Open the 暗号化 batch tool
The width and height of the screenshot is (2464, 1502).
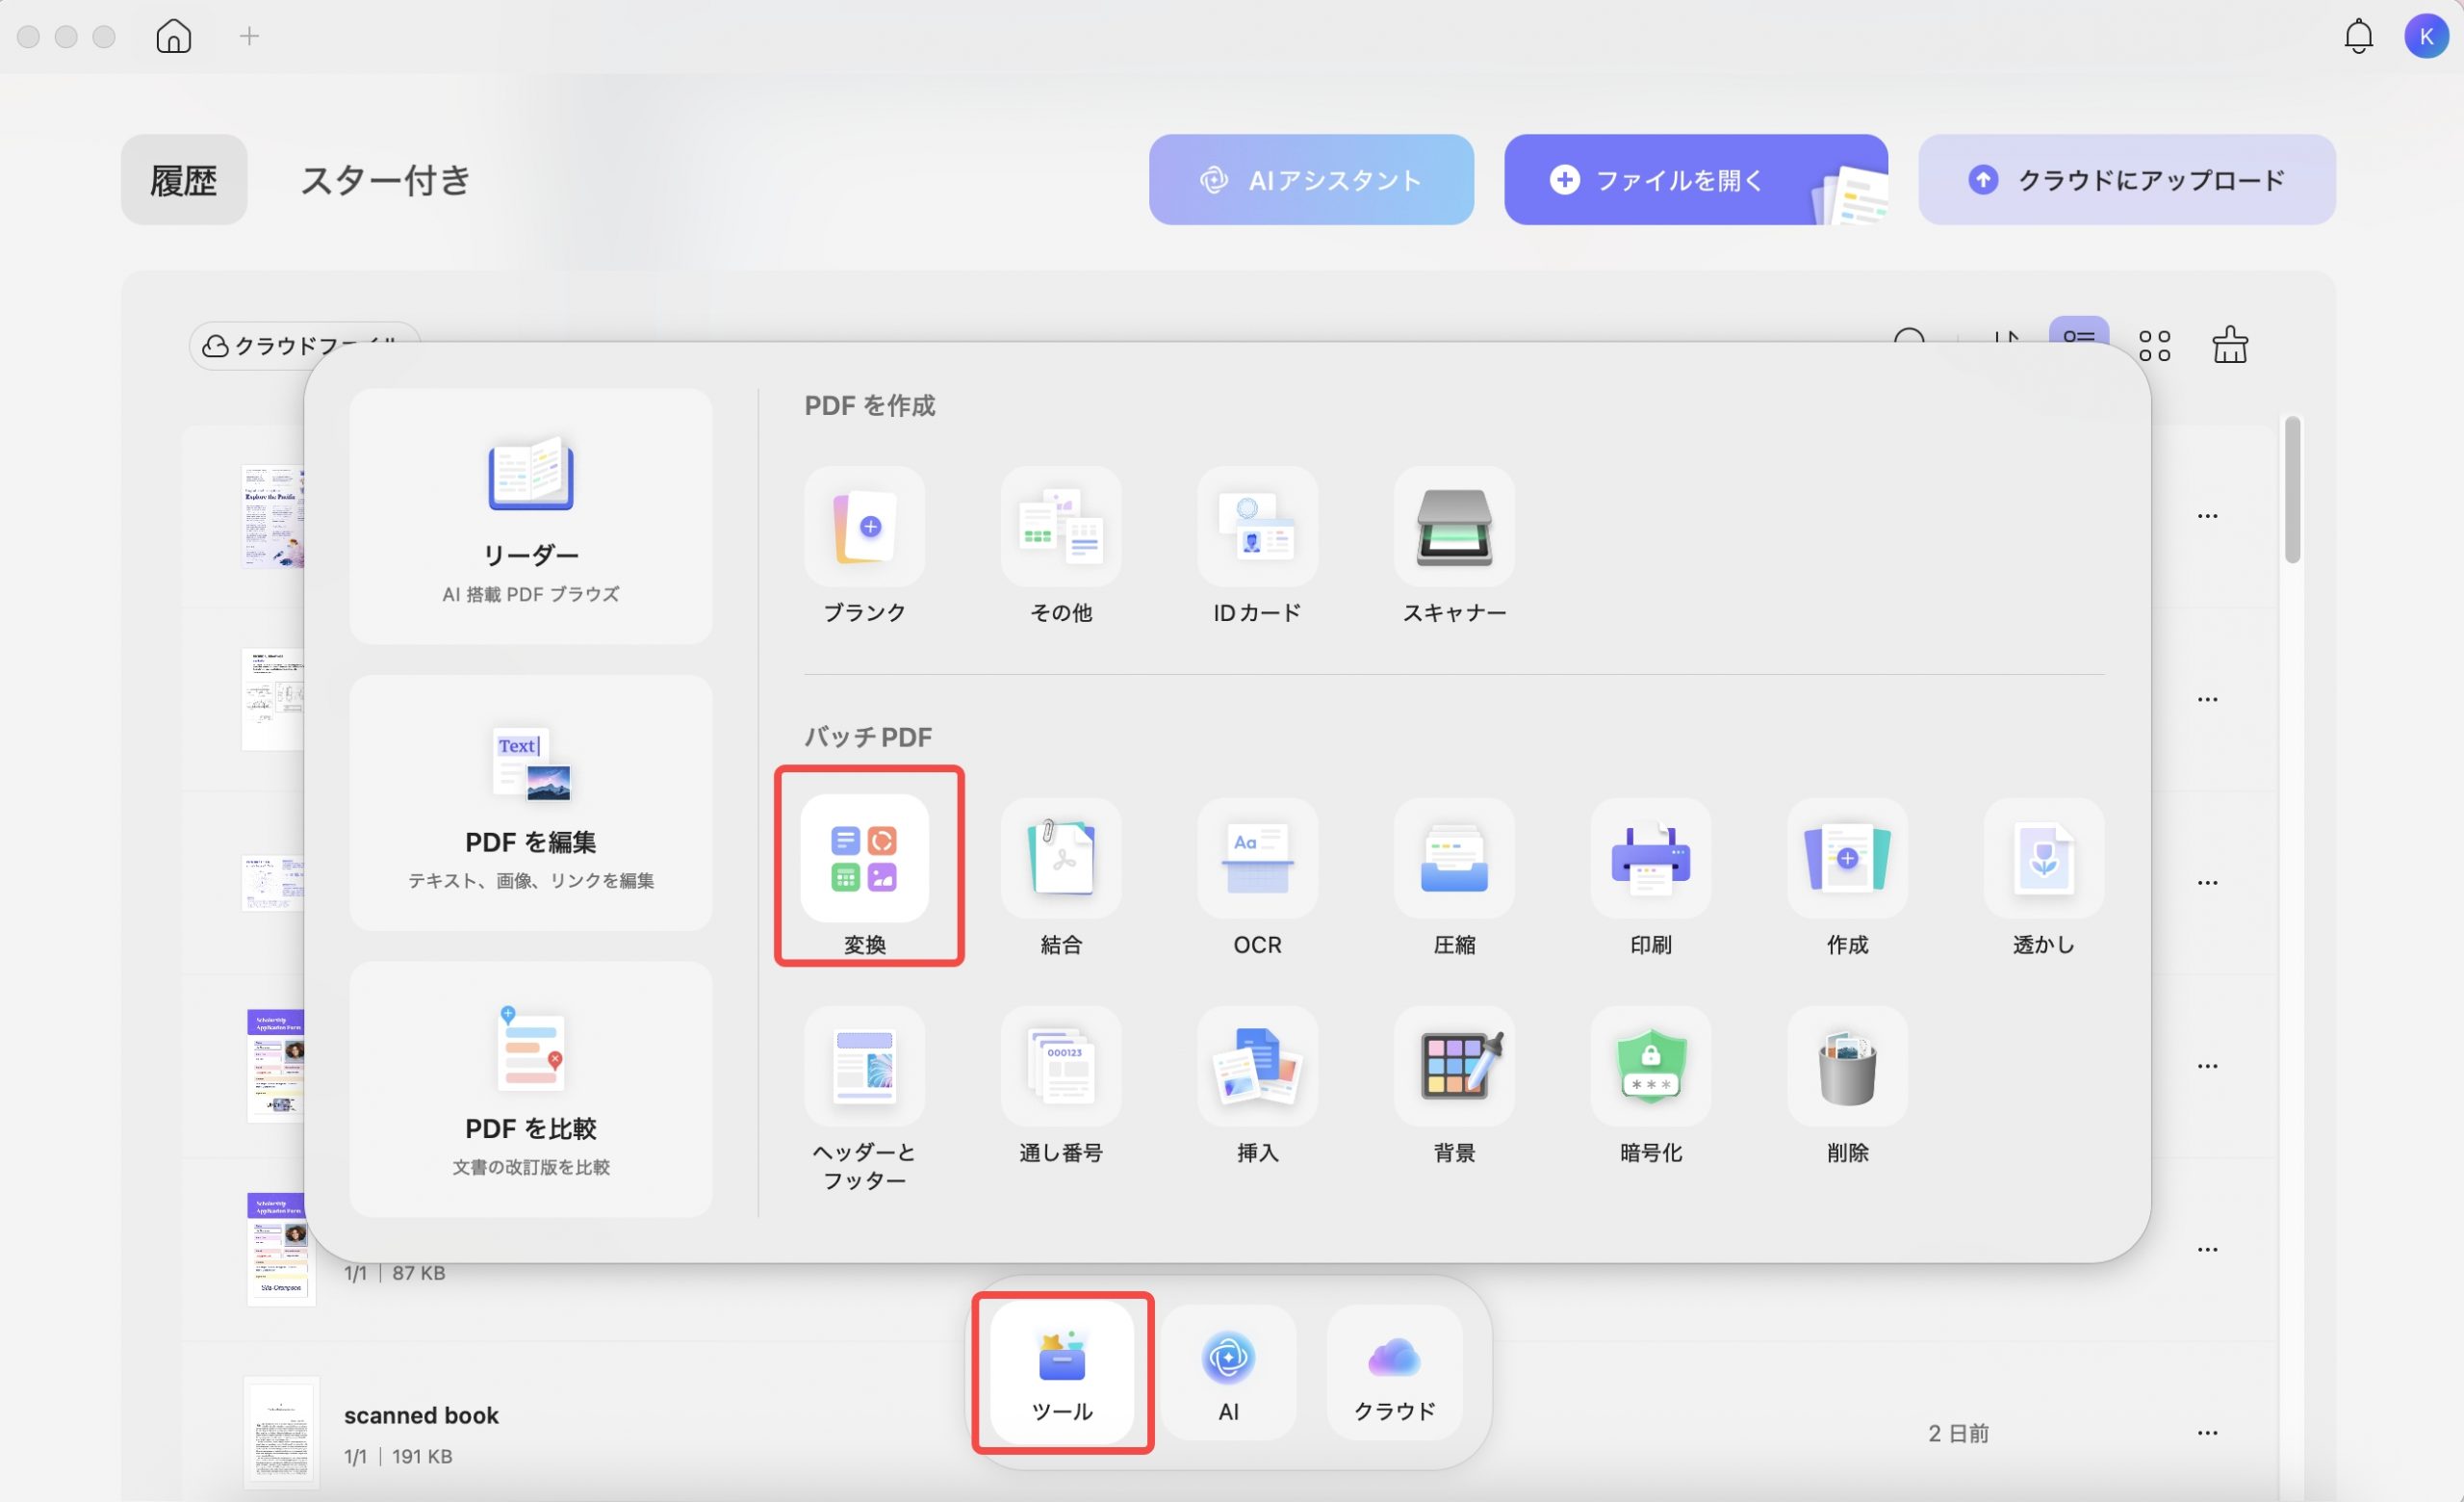1650,1066
